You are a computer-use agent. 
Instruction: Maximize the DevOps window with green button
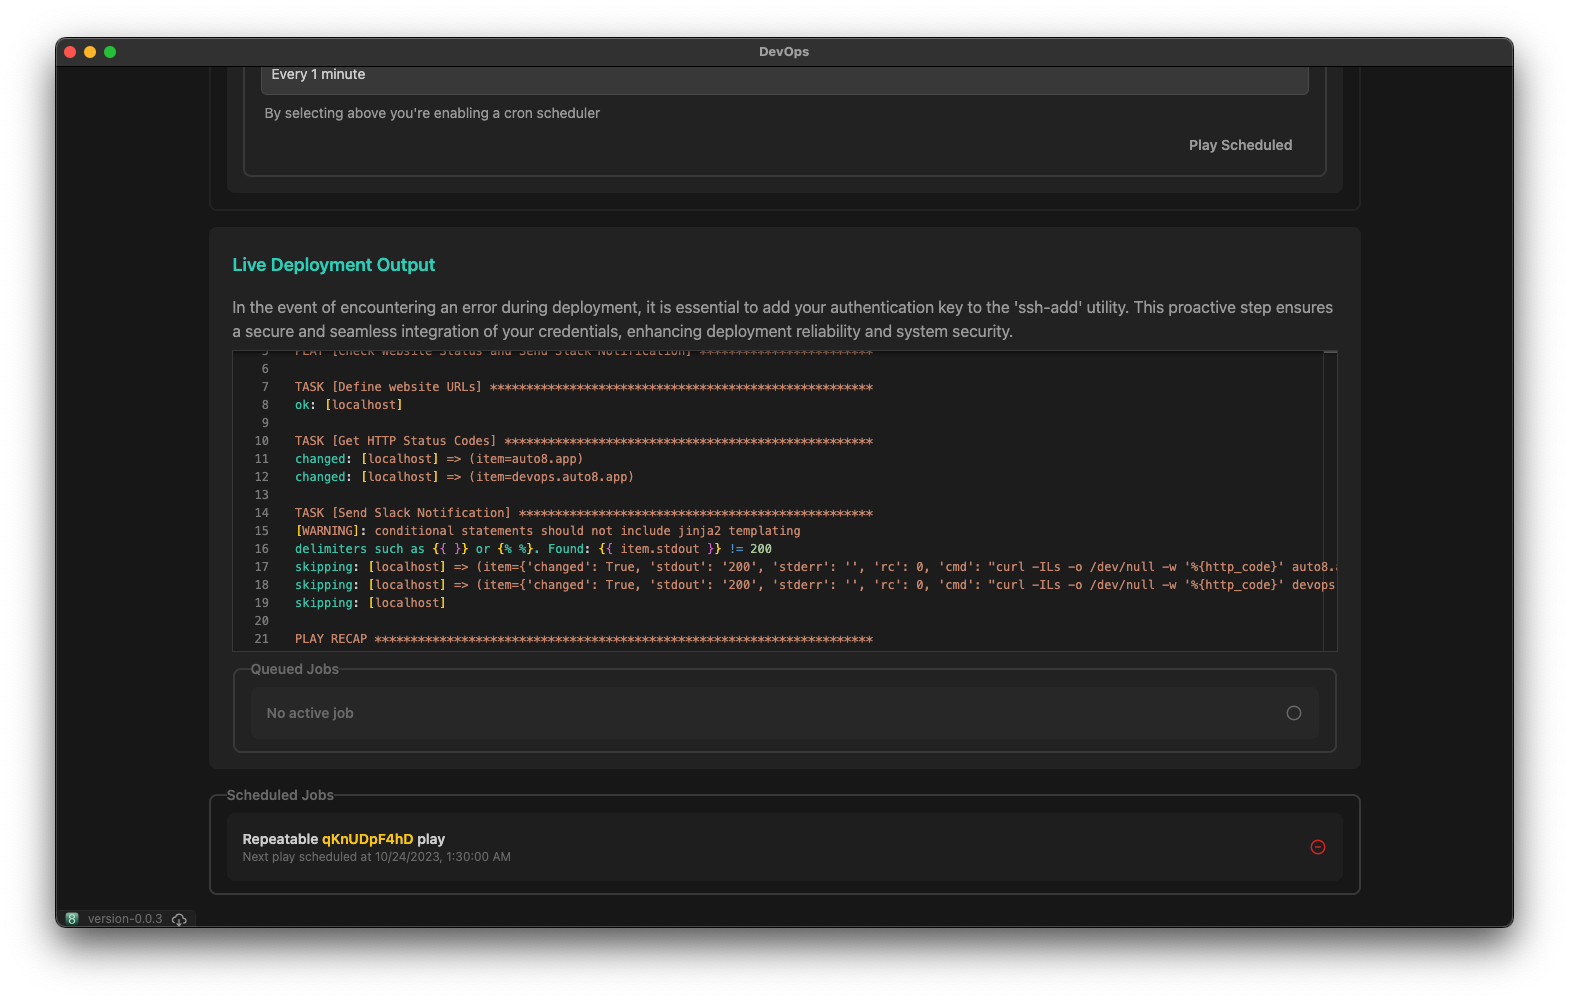click(x=110, y=52)
